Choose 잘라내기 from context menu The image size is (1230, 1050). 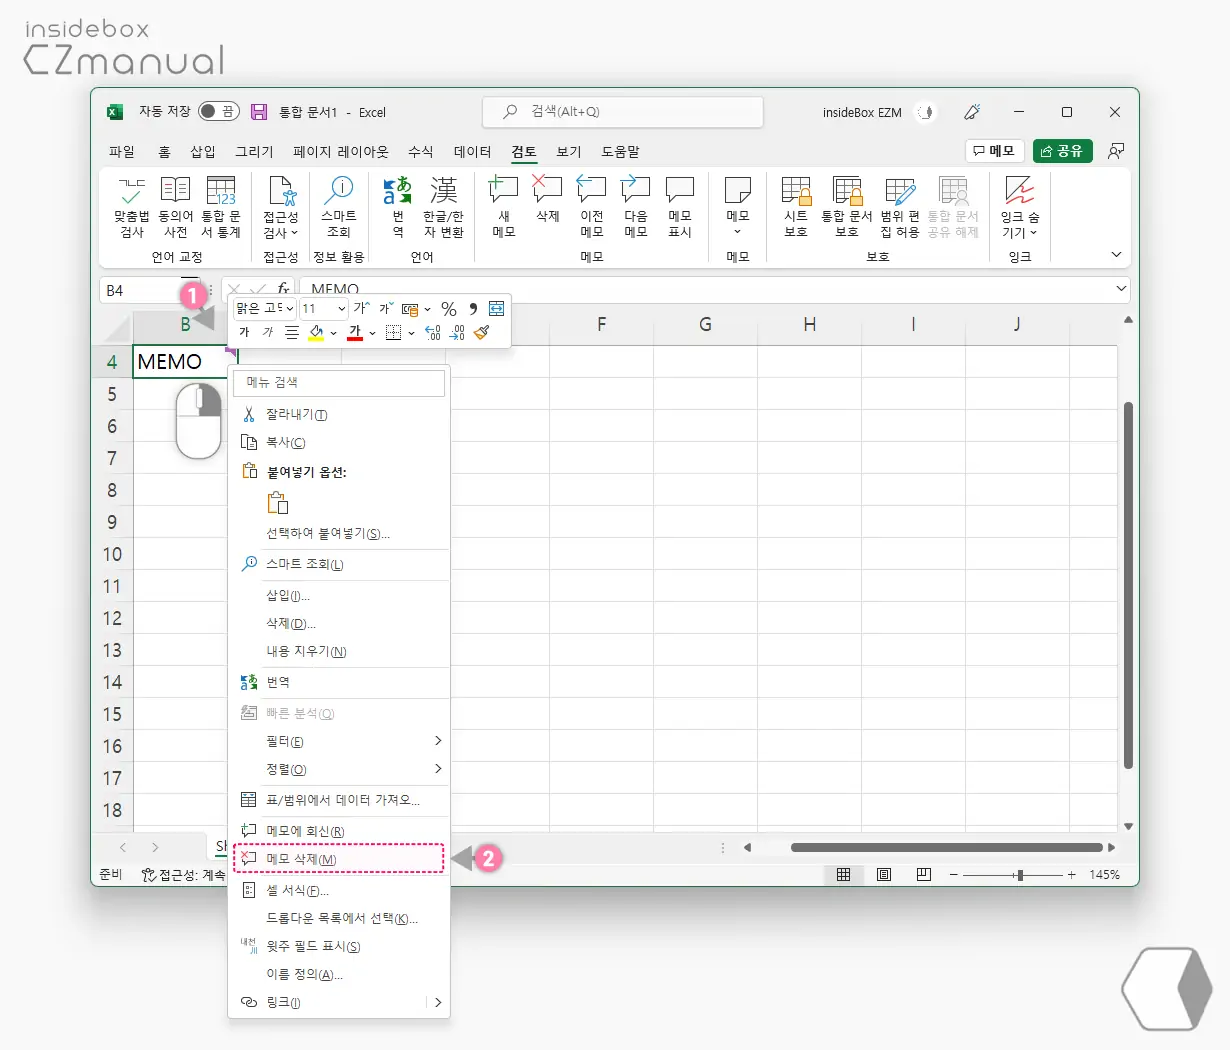pos(341,414)
